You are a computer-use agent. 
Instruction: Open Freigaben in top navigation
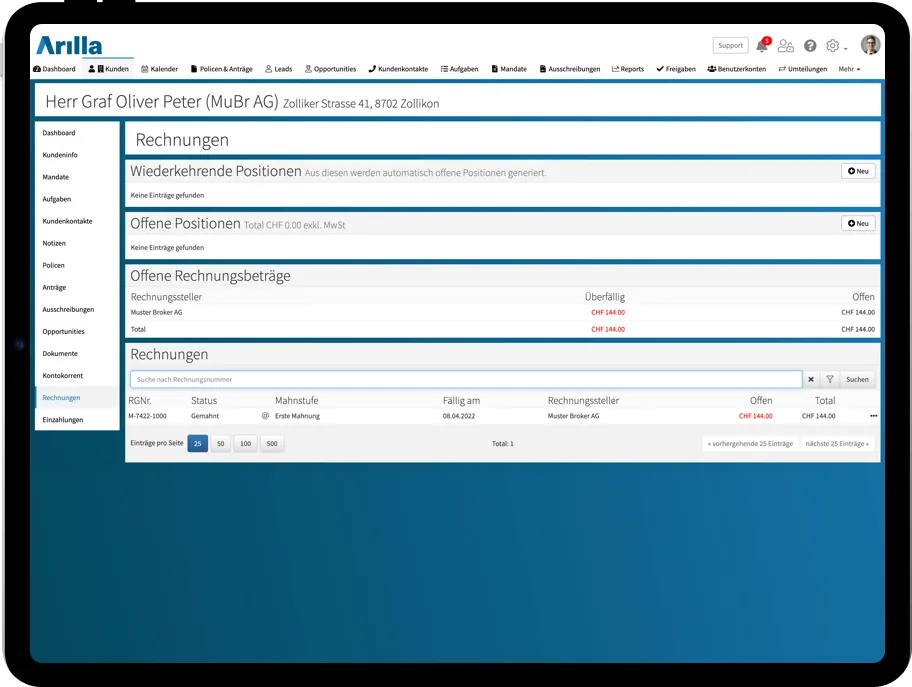pos(676,69)
